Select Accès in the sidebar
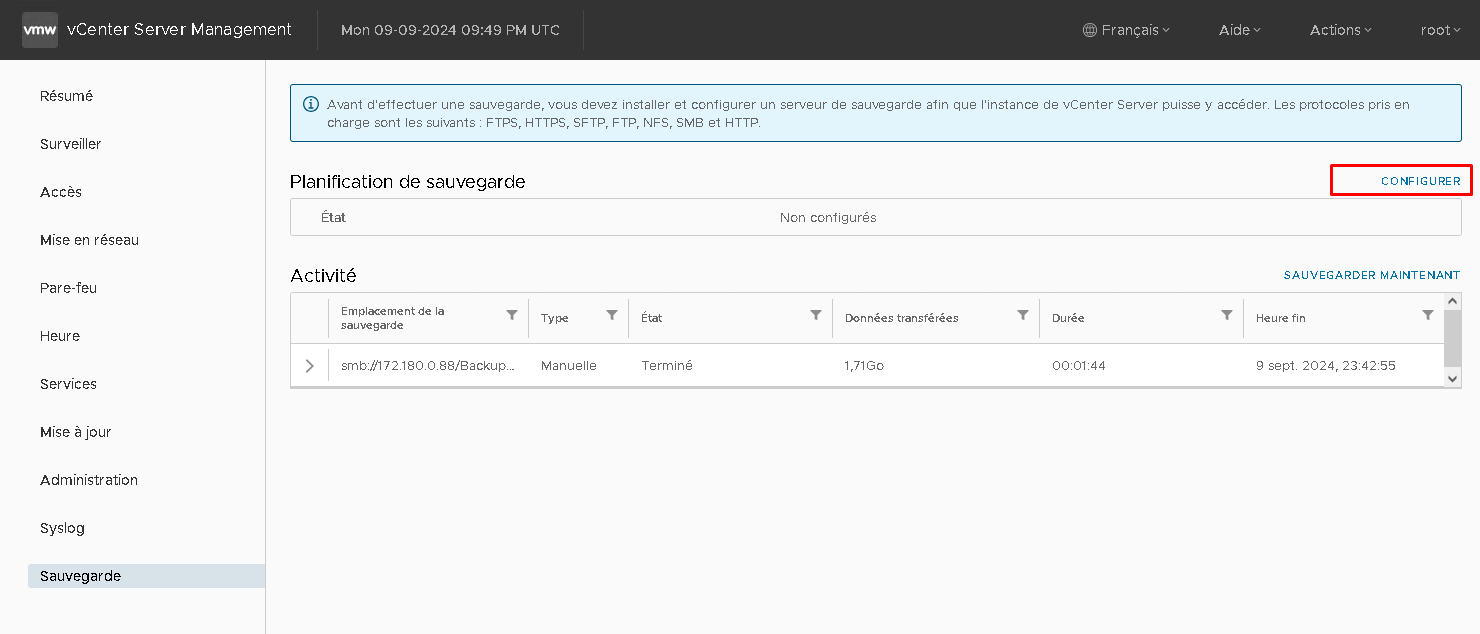Screen dimensions: 1480x634 tap(61, 192)
